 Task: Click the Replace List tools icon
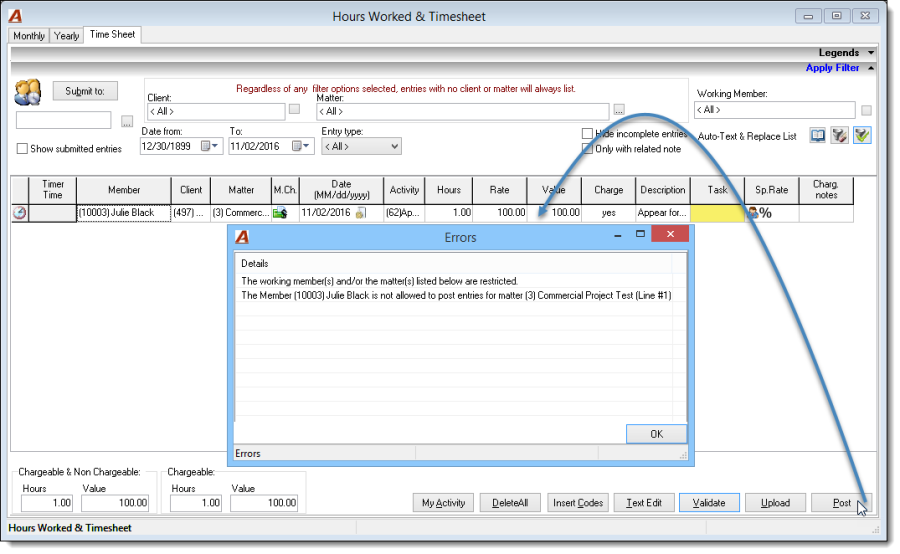[x=839, y=135]
